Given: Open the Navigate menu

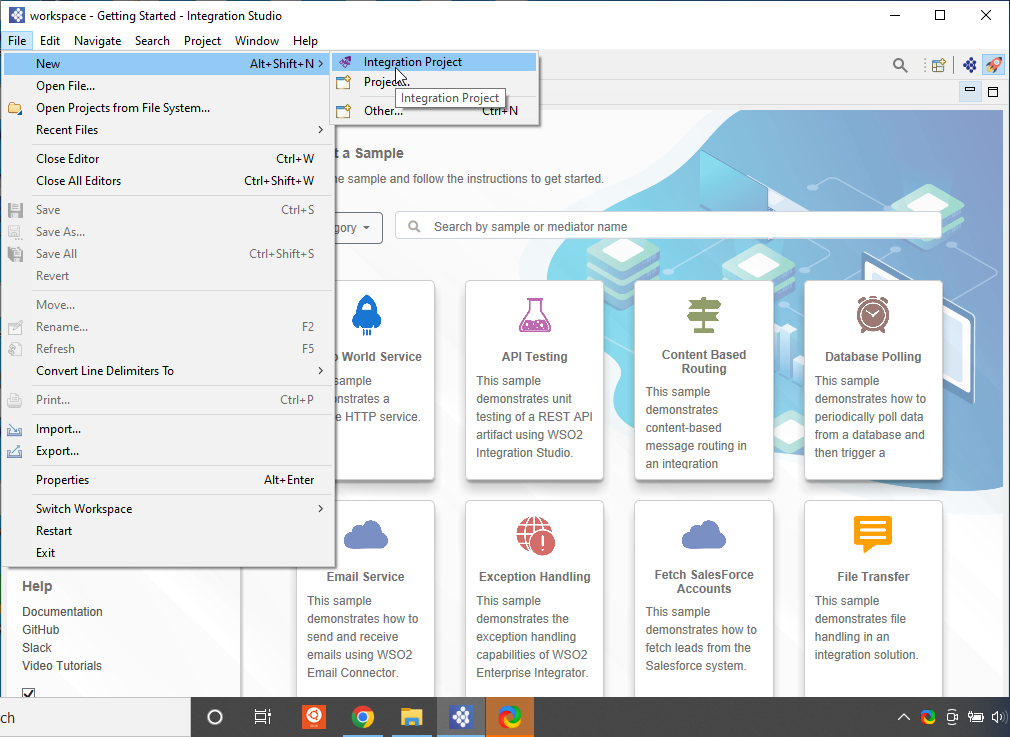Looking at the screenshot, I should 97,41.
